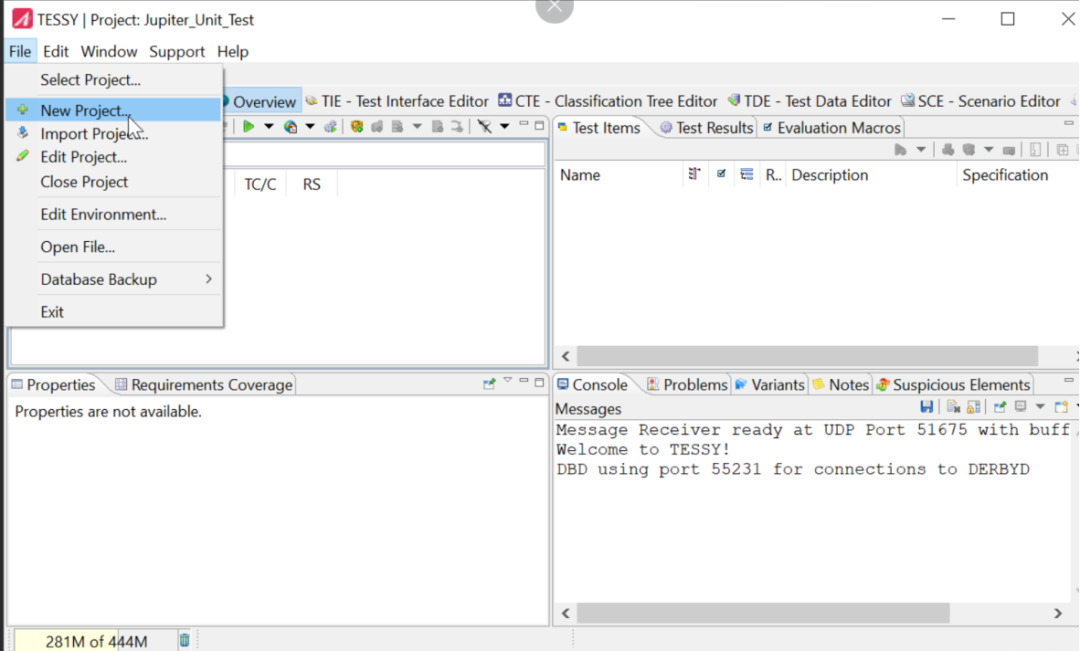Click the clear console icon

(x=953, y=407)
